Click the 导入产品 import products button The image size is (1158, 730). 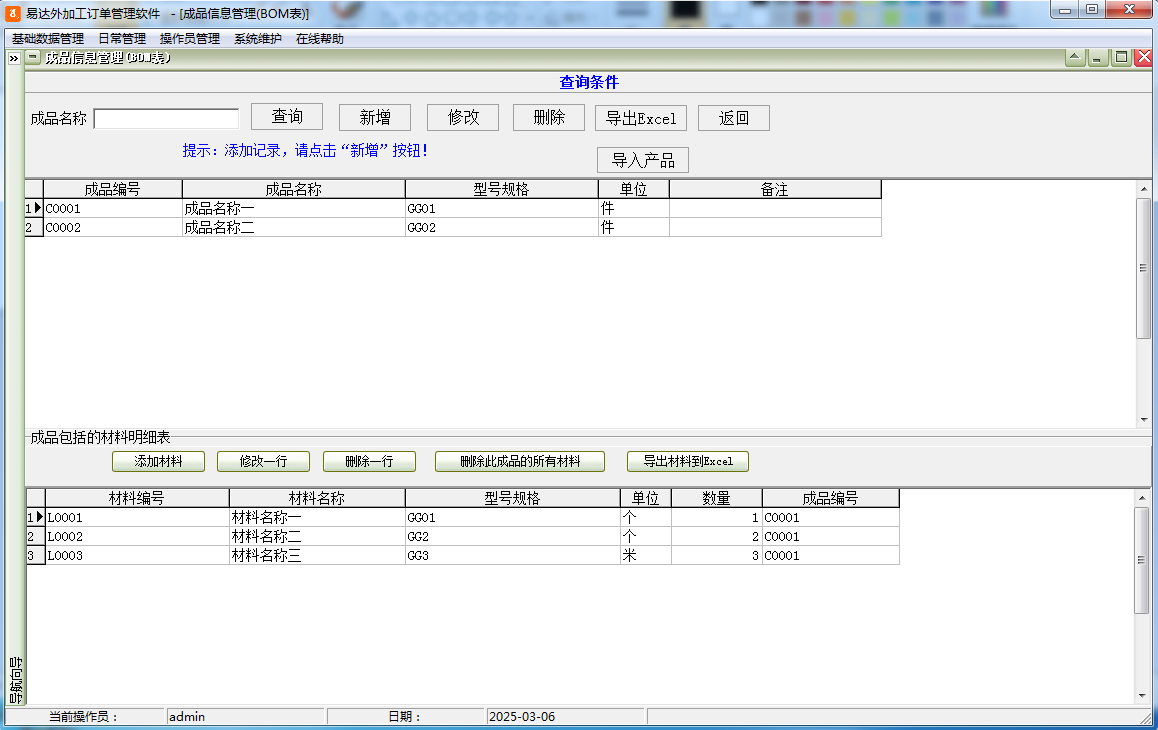[643, 159]
